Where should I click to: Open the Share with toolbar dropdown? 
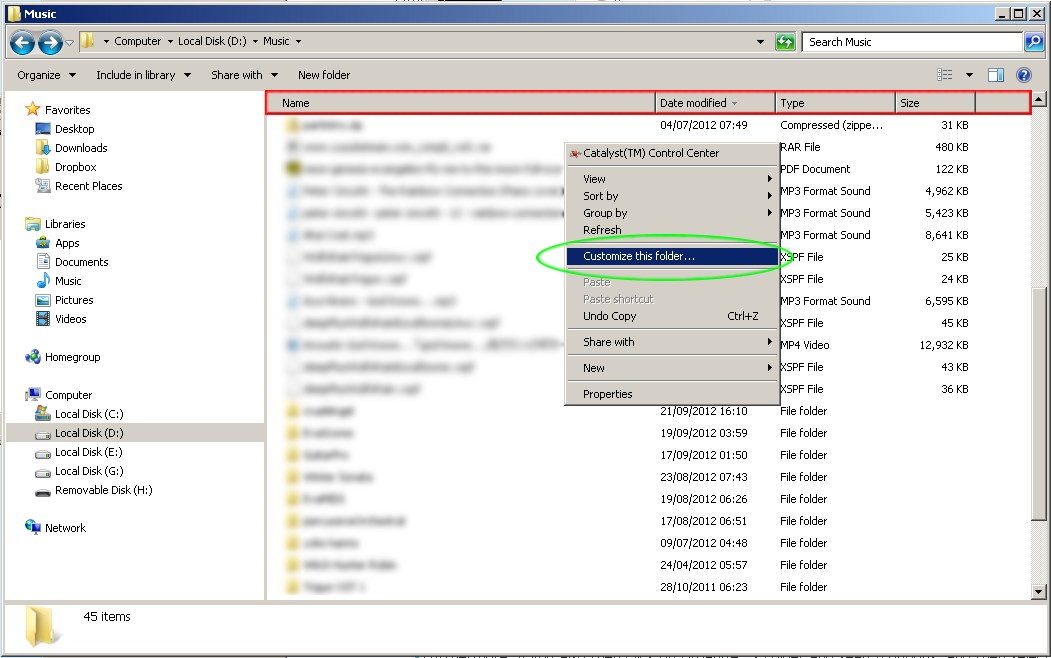click(243, 75)
